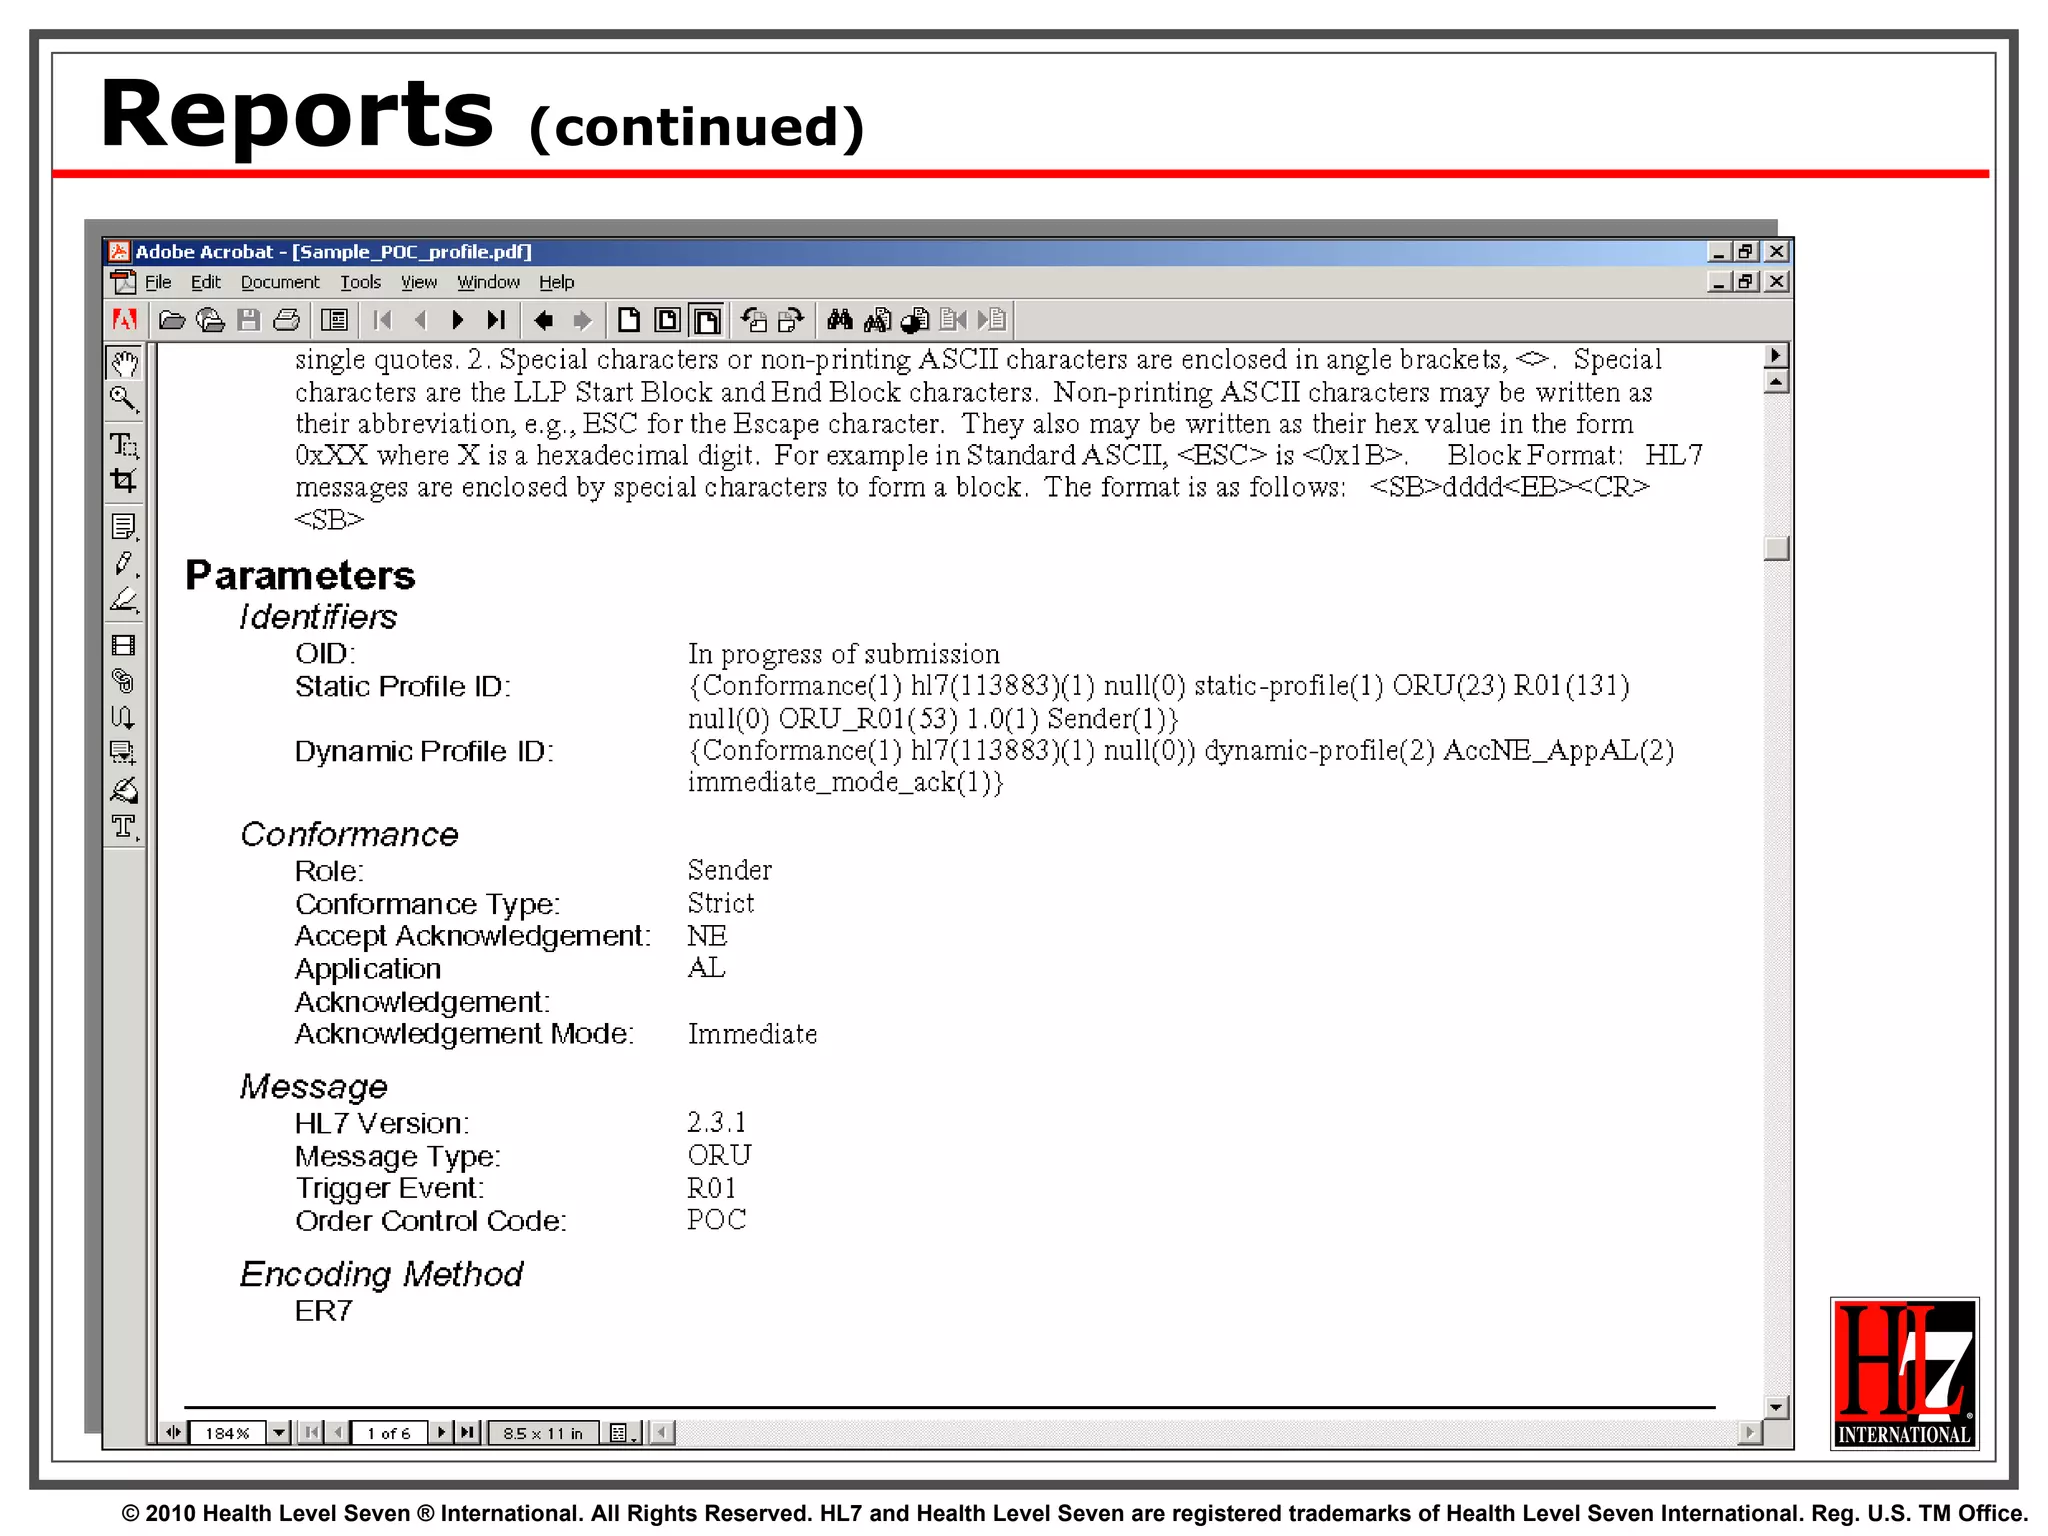Image resolution: width=2048 pixels, height=1536 pixels.
Task: Click the status bar First Page button
Action: (311, 1432)
